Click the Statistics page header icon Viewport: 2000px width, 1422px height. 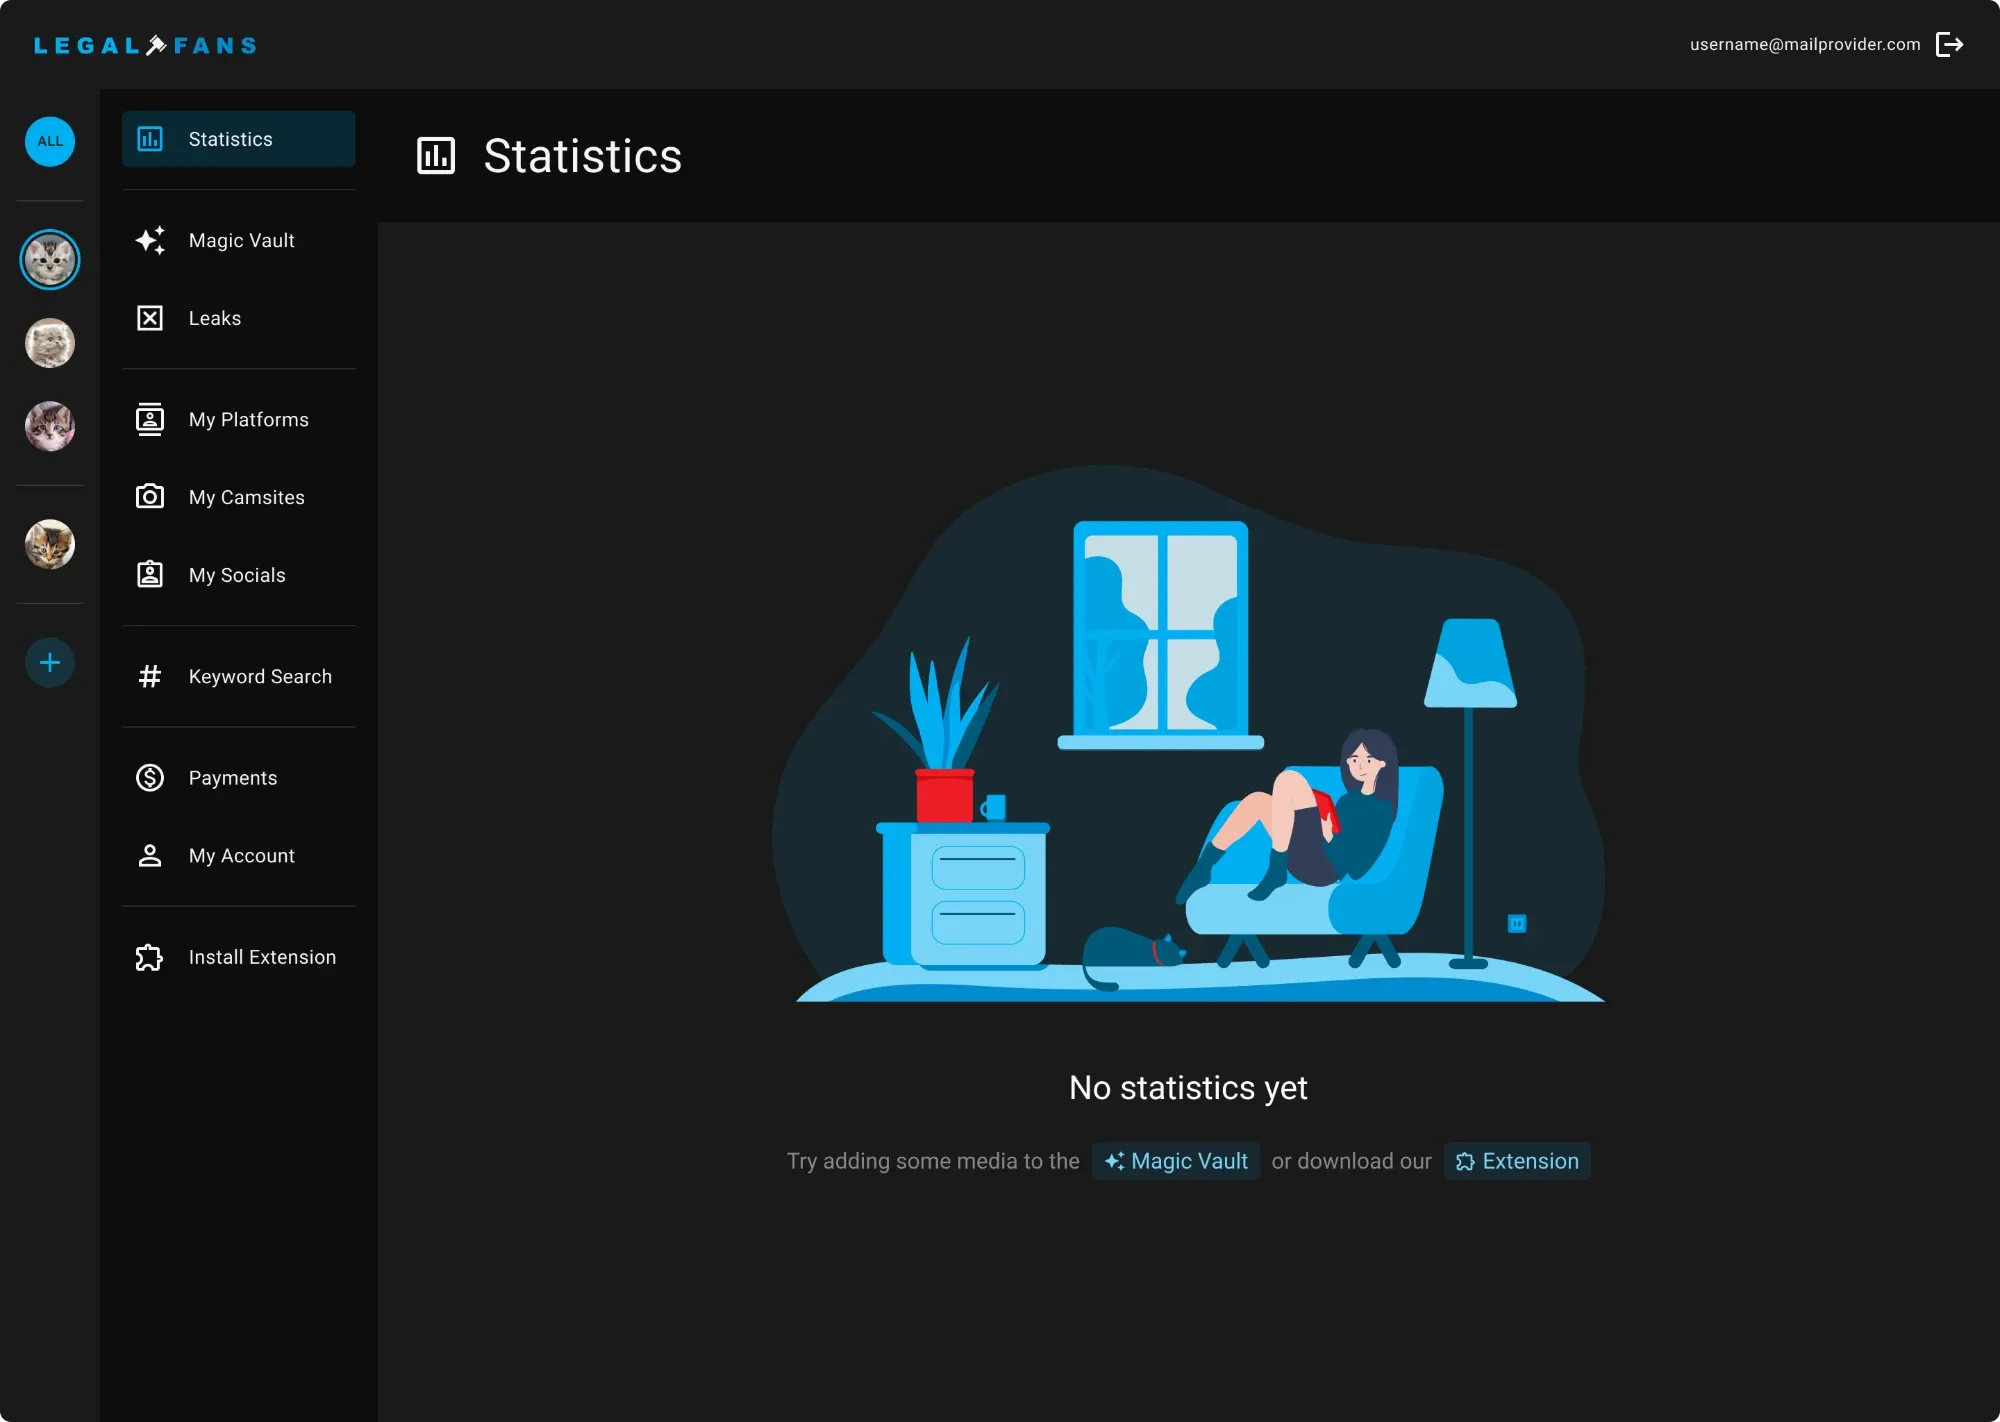coord(436,156)
